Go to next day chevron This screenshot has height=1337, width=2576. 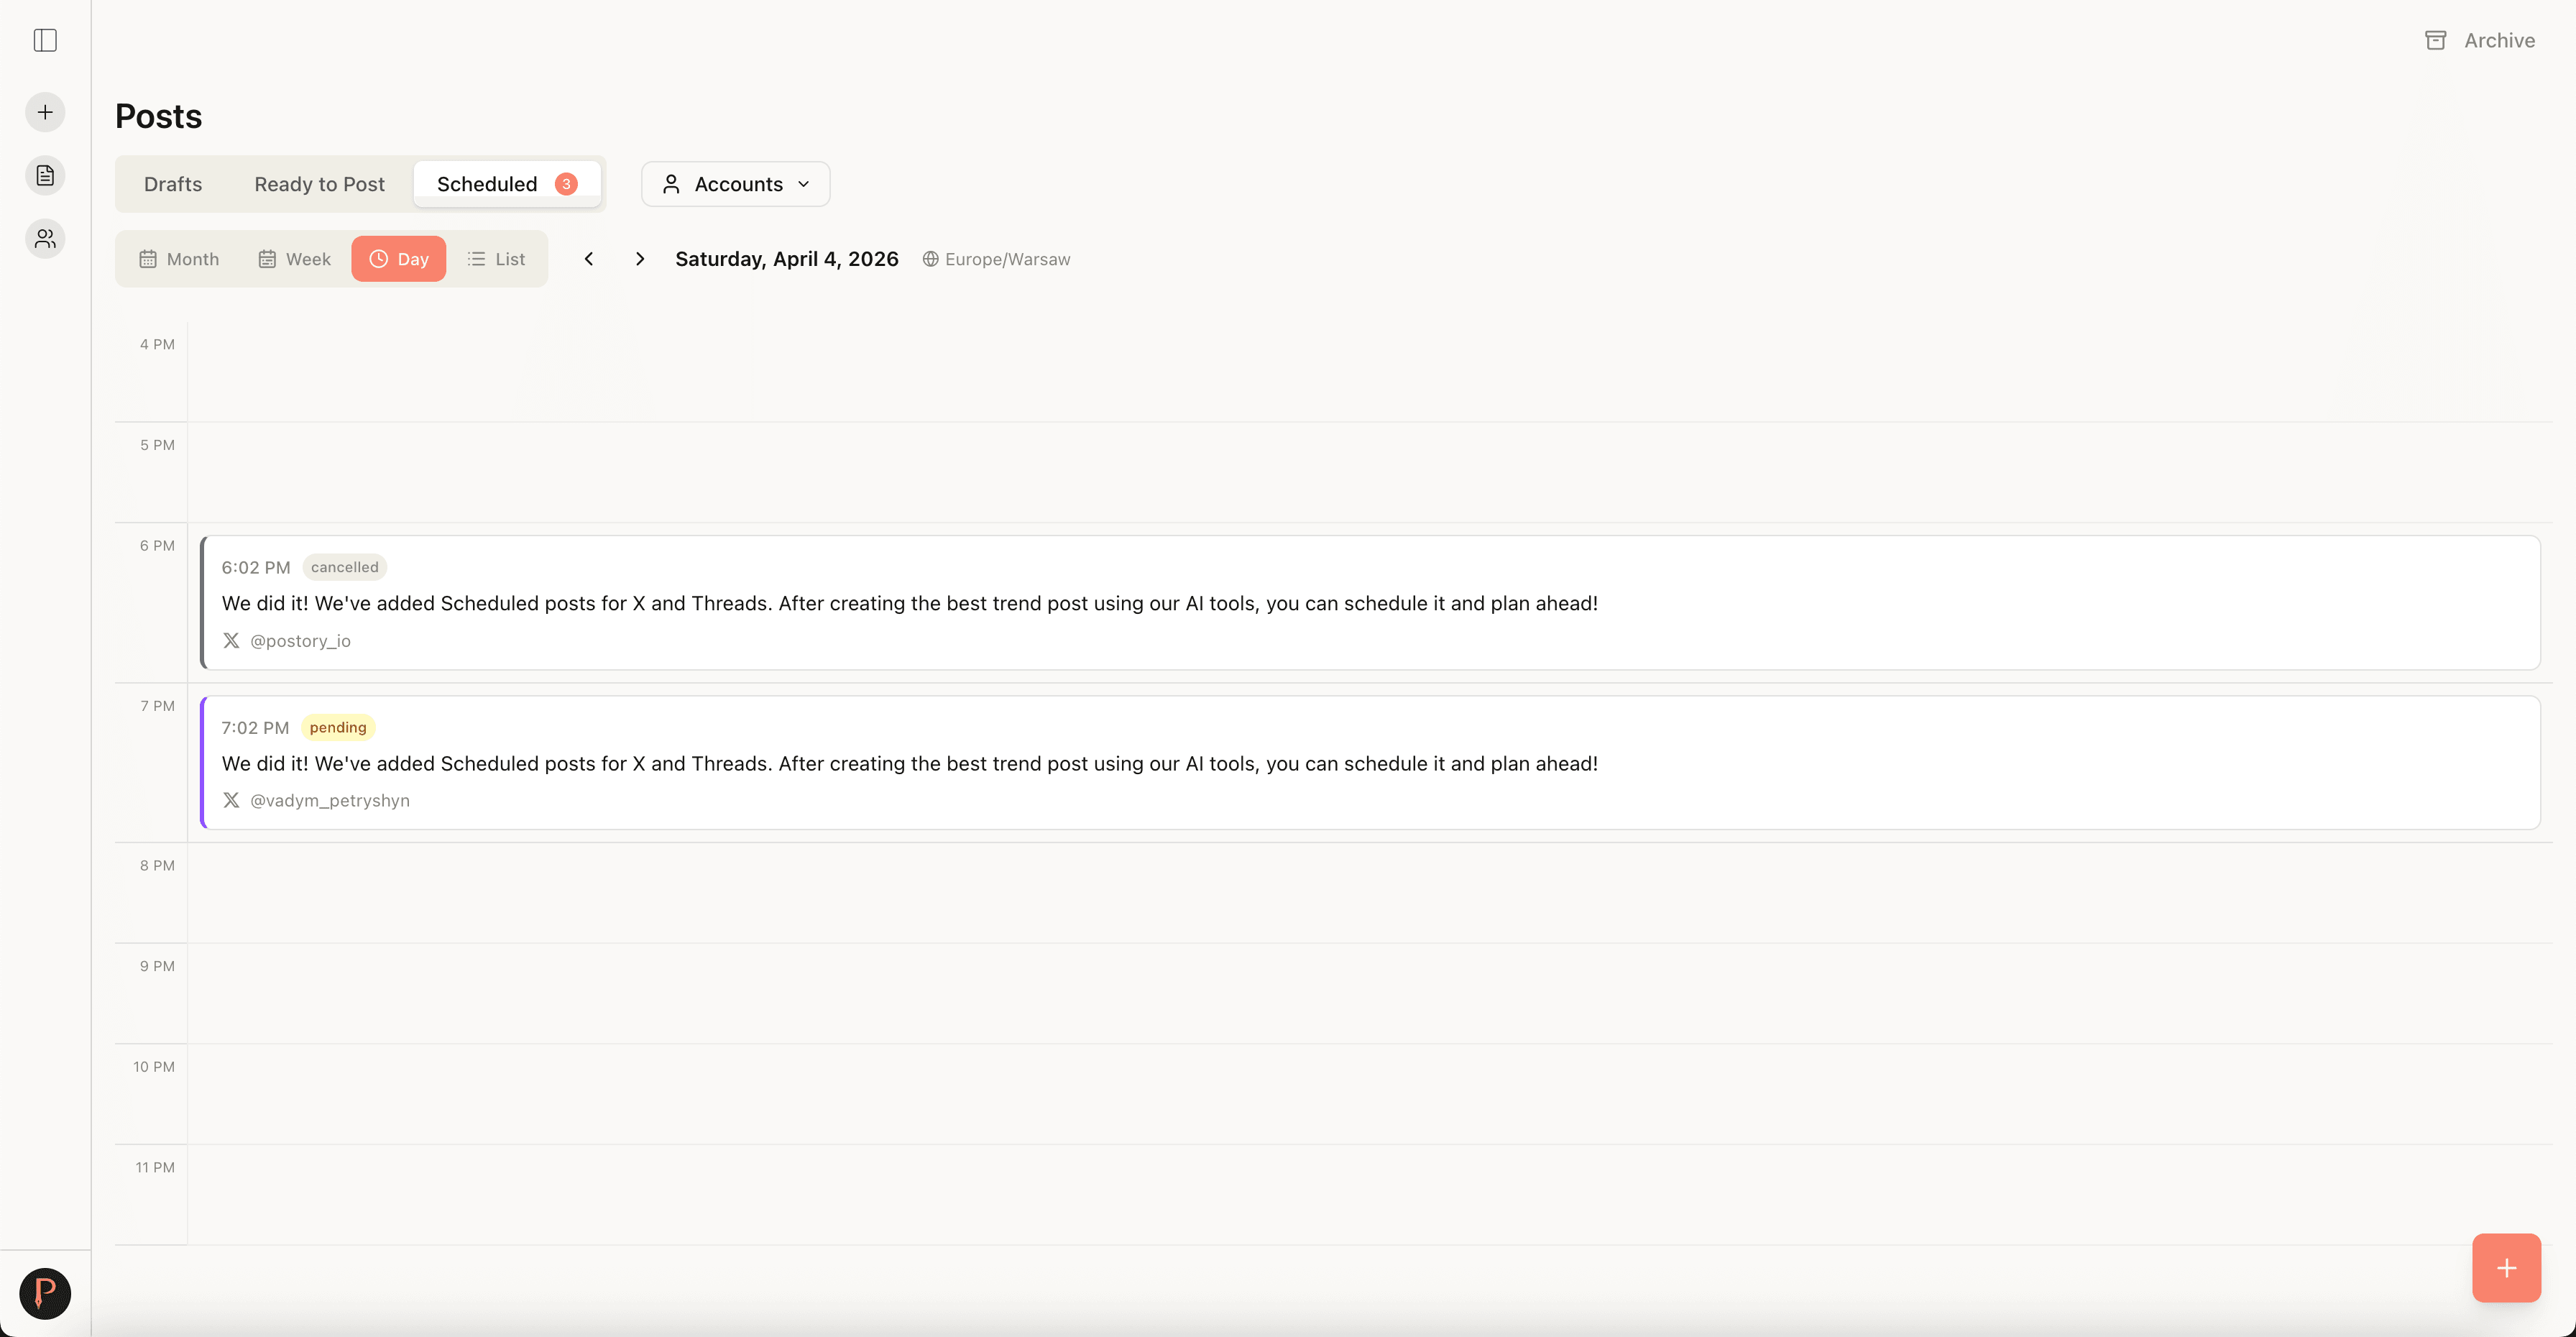(640, 259)
